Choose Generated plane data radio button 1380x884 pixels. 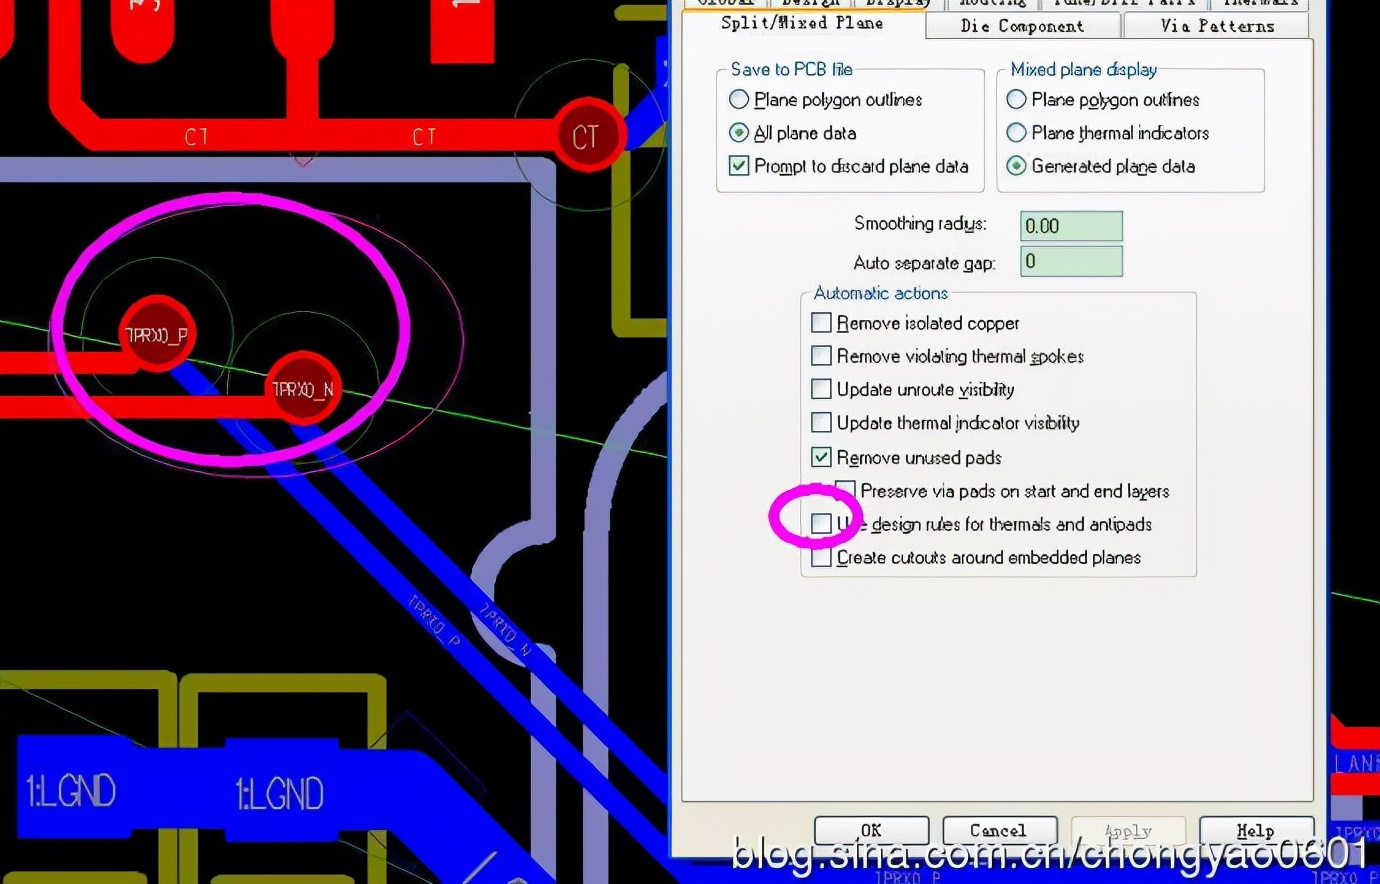(1016, 166)
